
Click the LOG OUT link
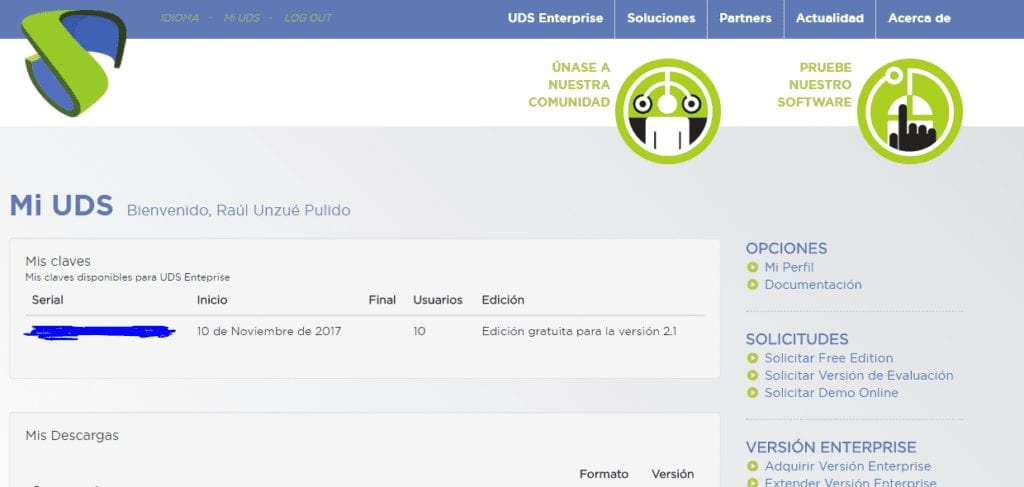click(x=308, y=18)
